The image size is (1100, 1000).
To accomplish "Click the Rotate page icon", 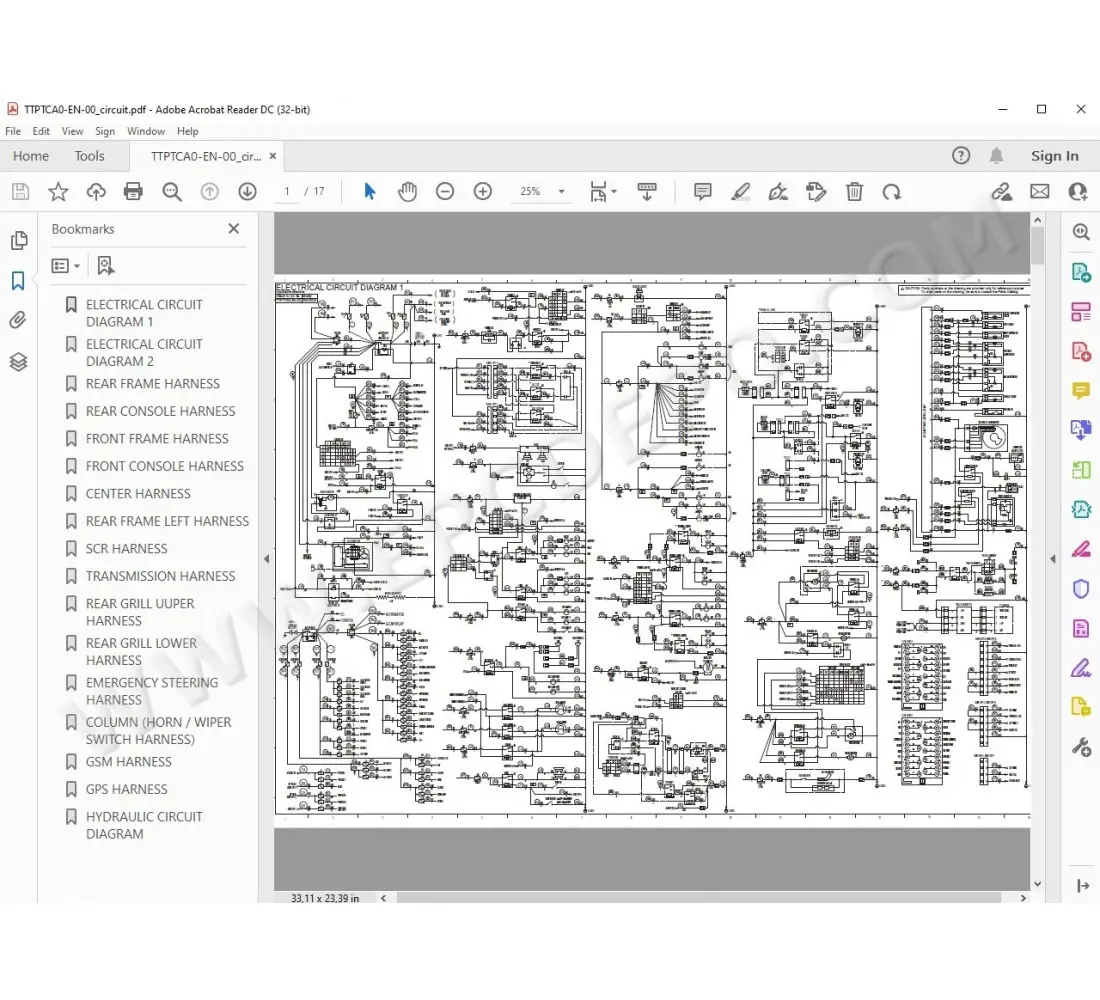I will [x=891, y=191].
